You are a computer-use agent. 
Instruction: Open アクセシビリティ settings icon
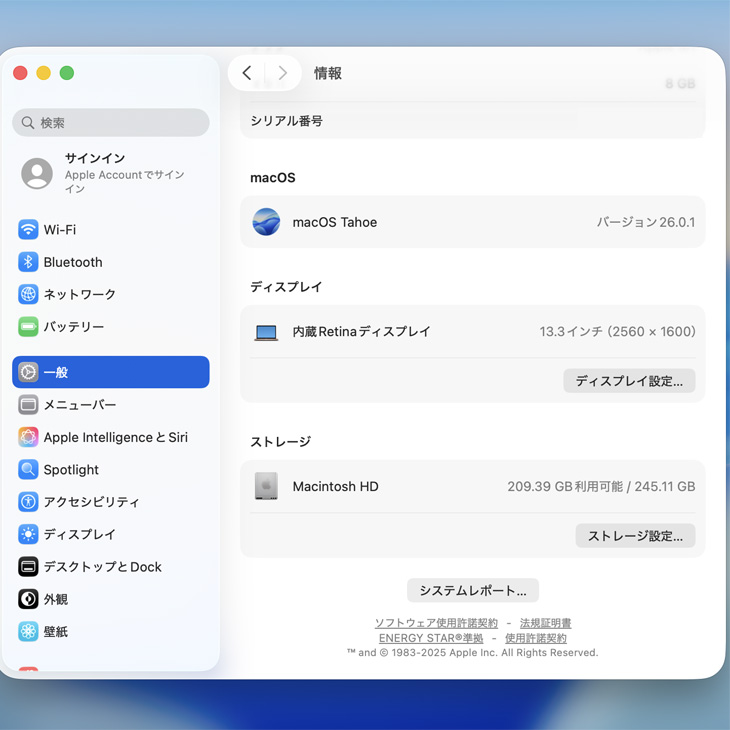pyautogui.click(x=28, y=502)
